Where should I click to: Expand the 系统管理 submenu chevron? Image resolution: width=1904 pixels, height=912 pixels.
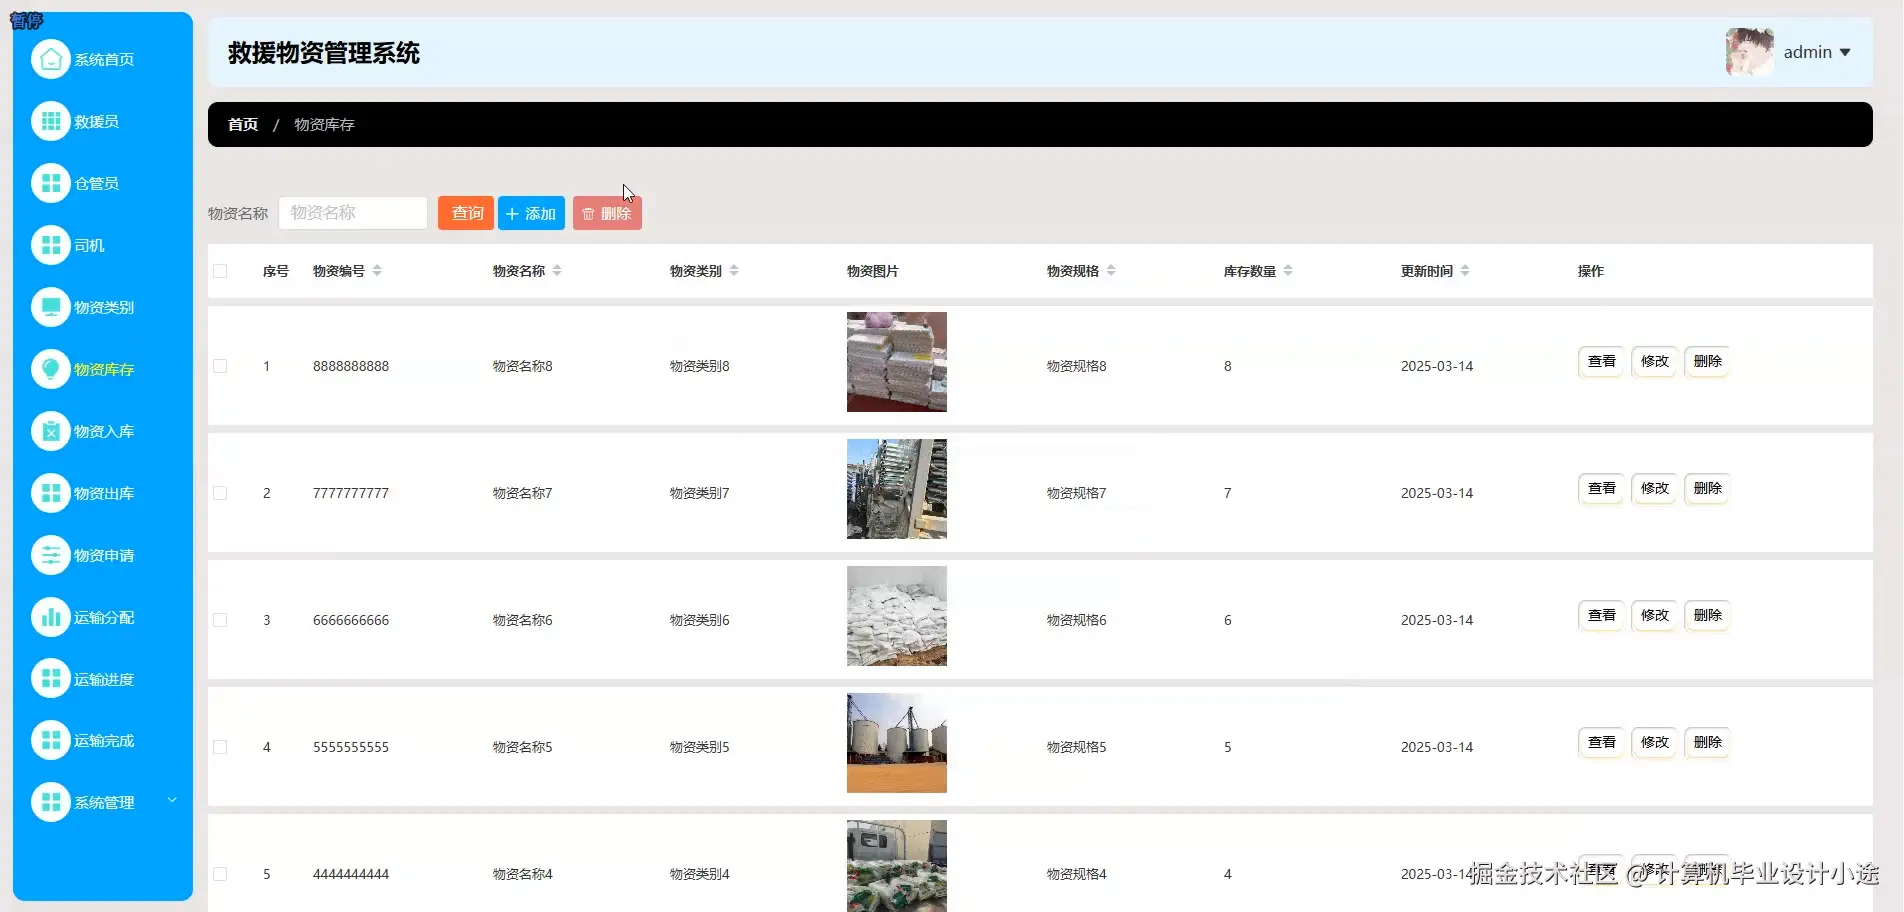[172, 800]
